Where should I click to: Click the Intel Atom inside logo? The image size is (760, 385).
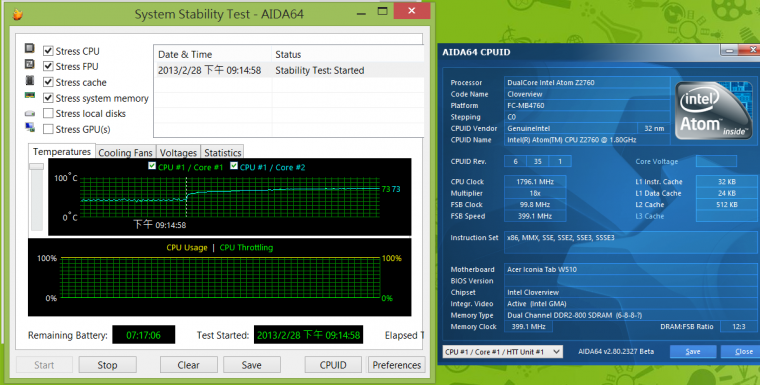712,111
